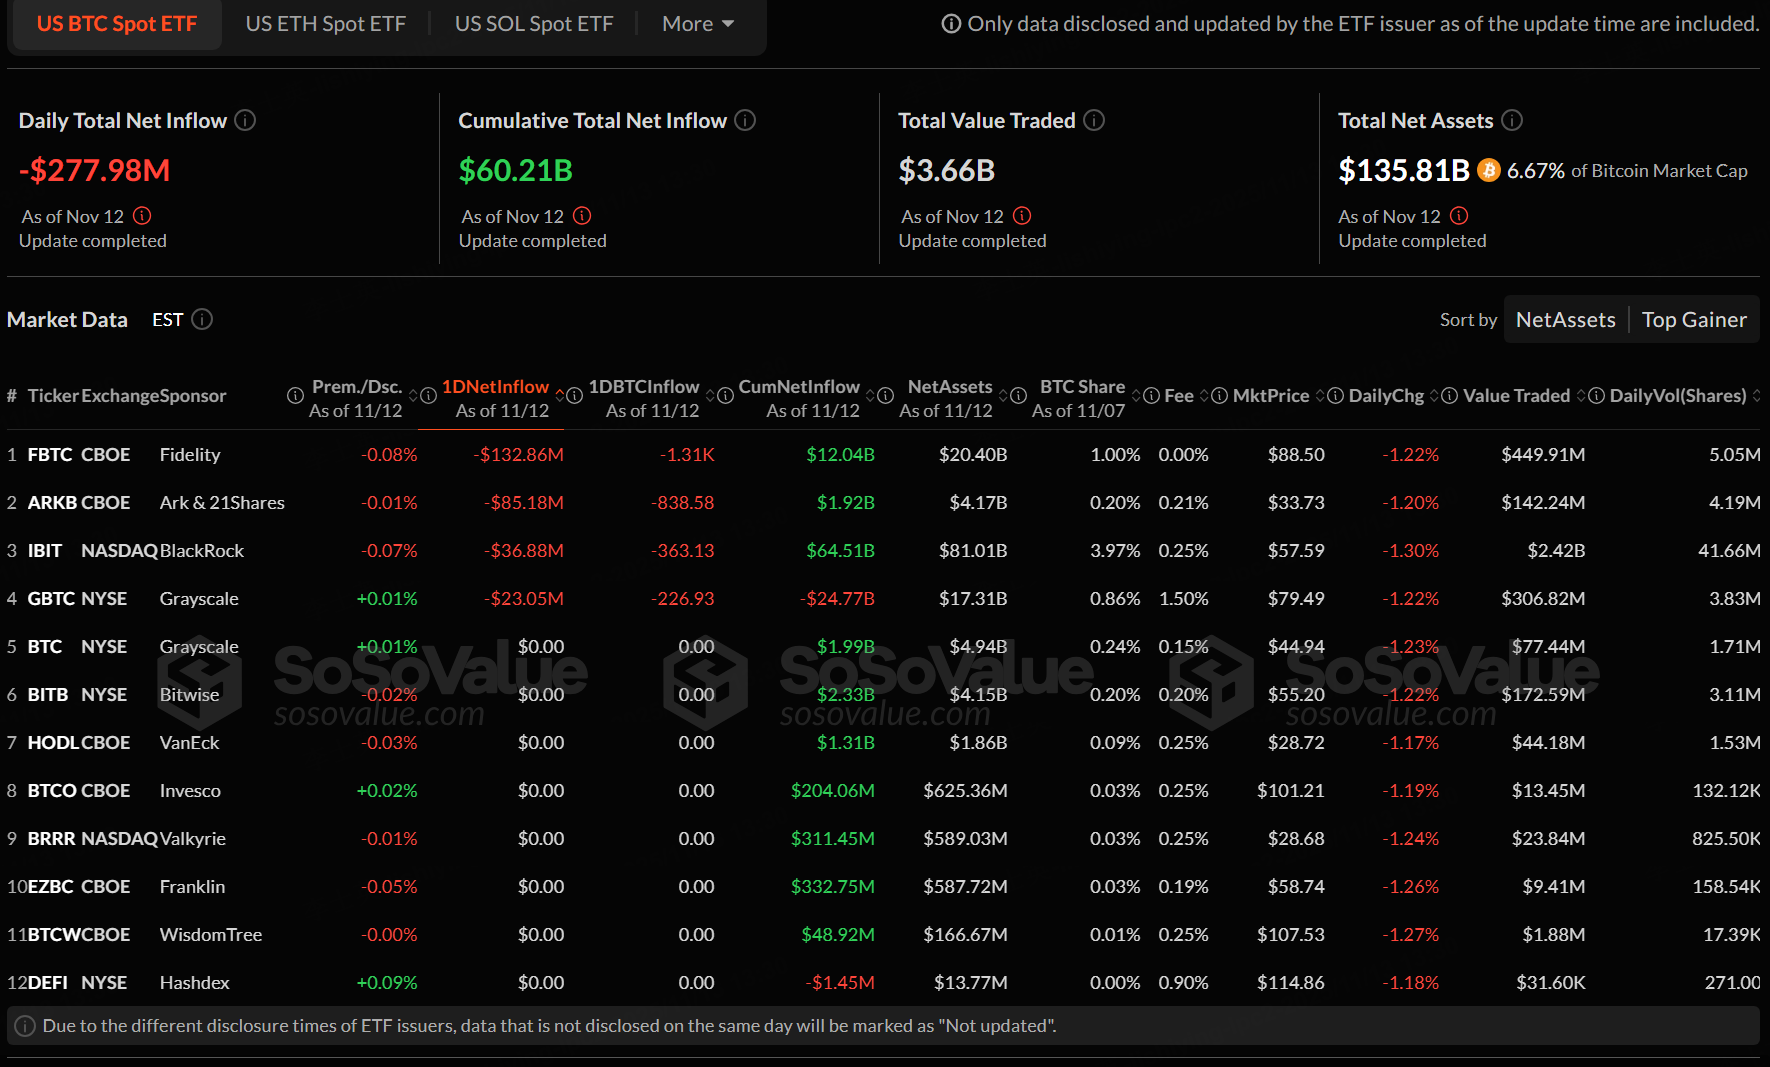Click red alert icon under Daily Total Net Inflow

[142, 216]
